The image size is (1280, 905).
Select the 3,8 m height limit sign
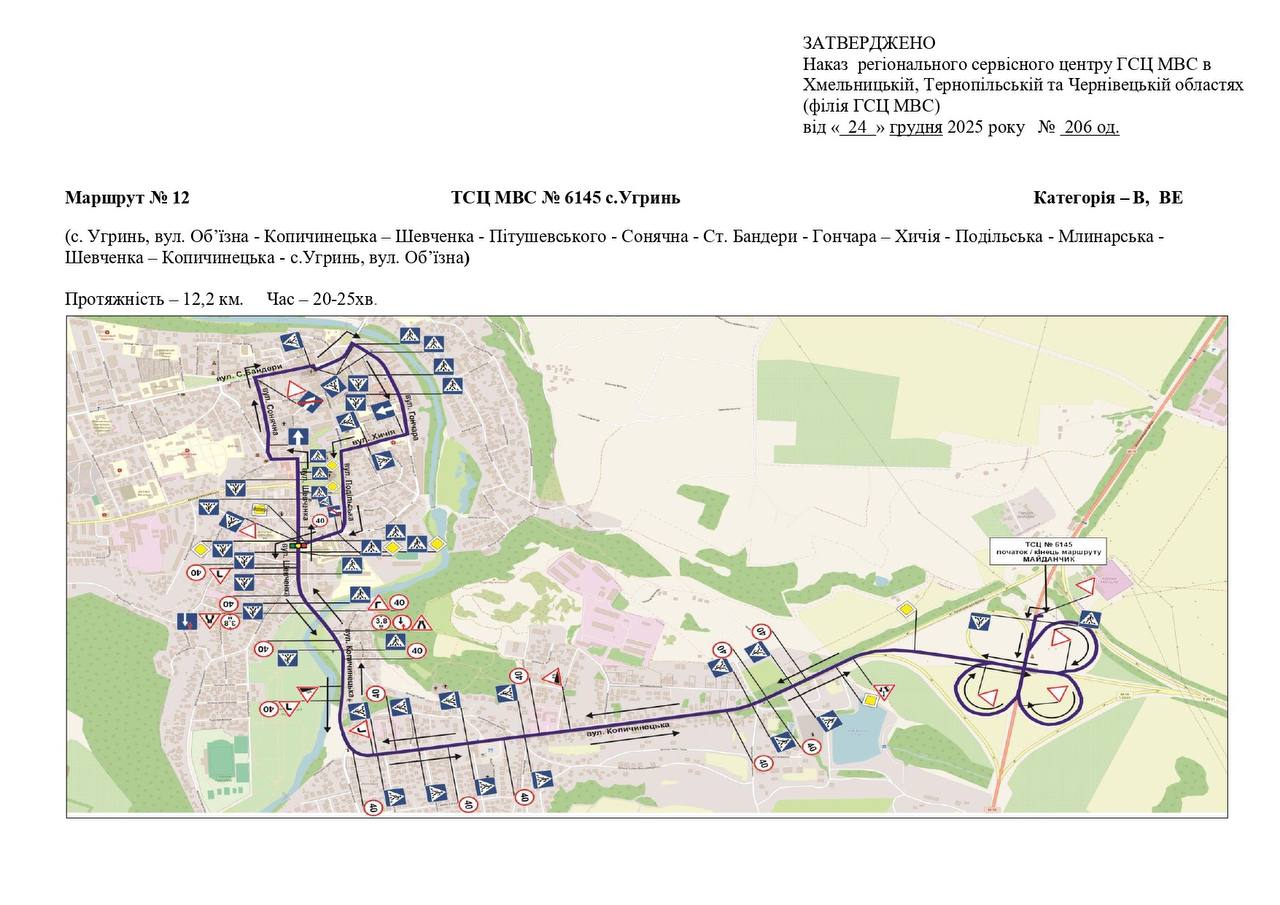pyautogui.click(x=381, y=622)
